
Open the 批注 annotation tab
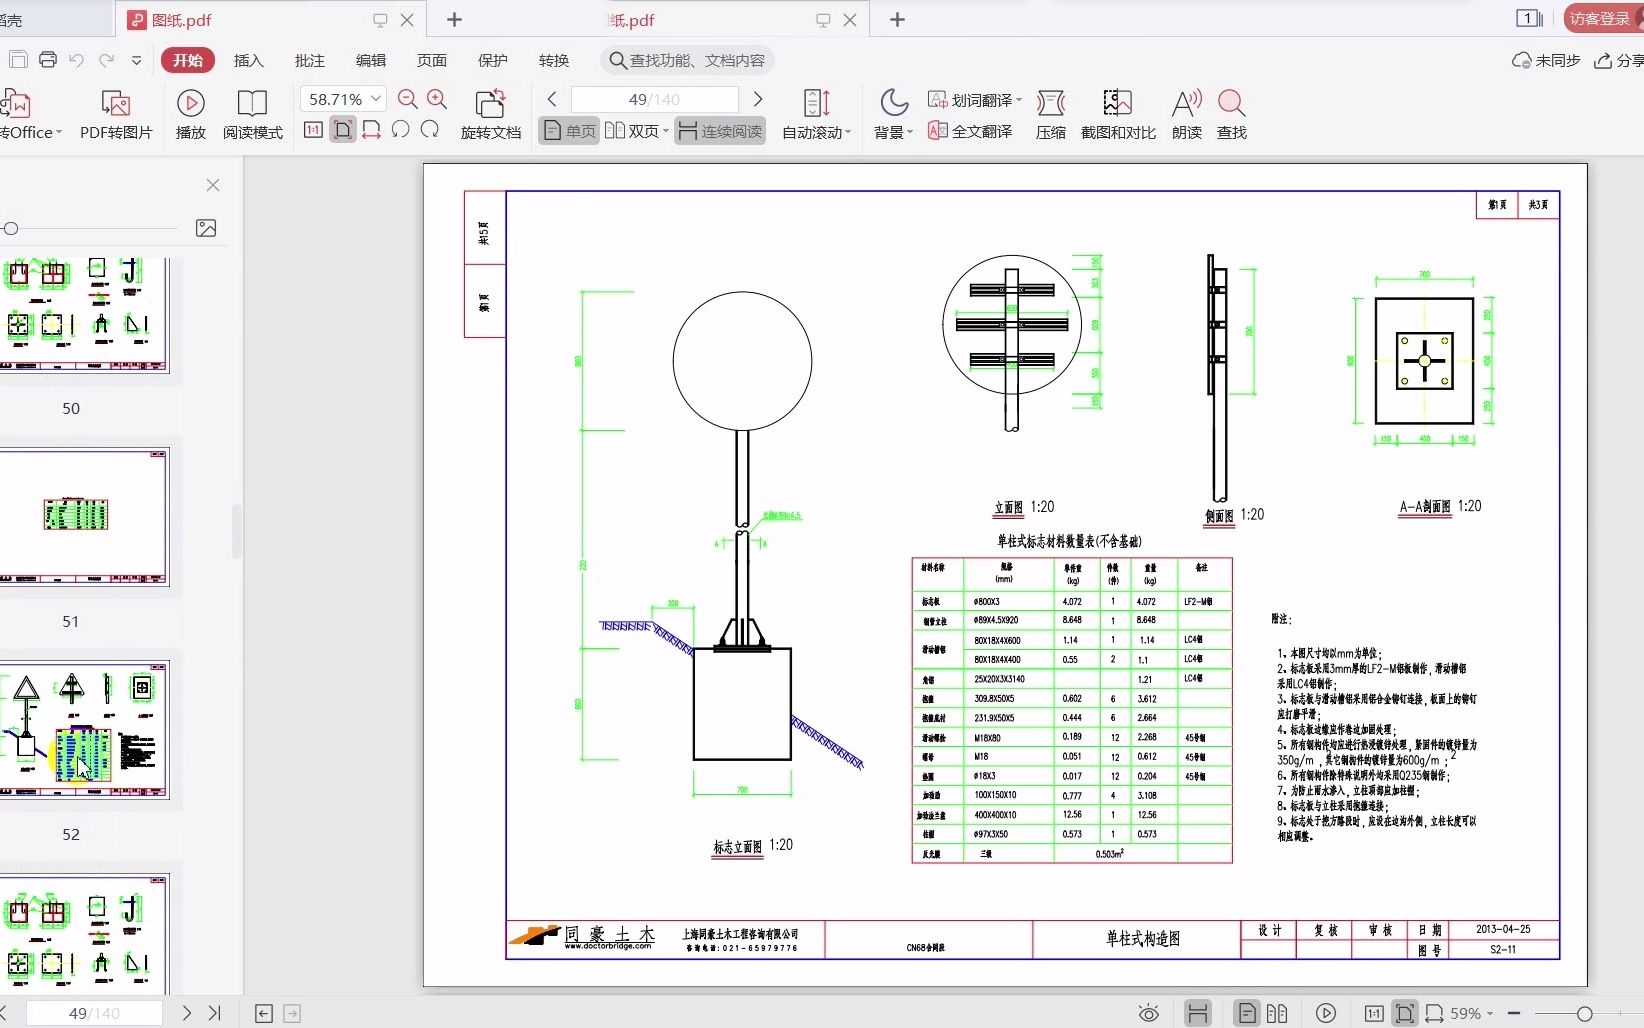tap(309, 60)
